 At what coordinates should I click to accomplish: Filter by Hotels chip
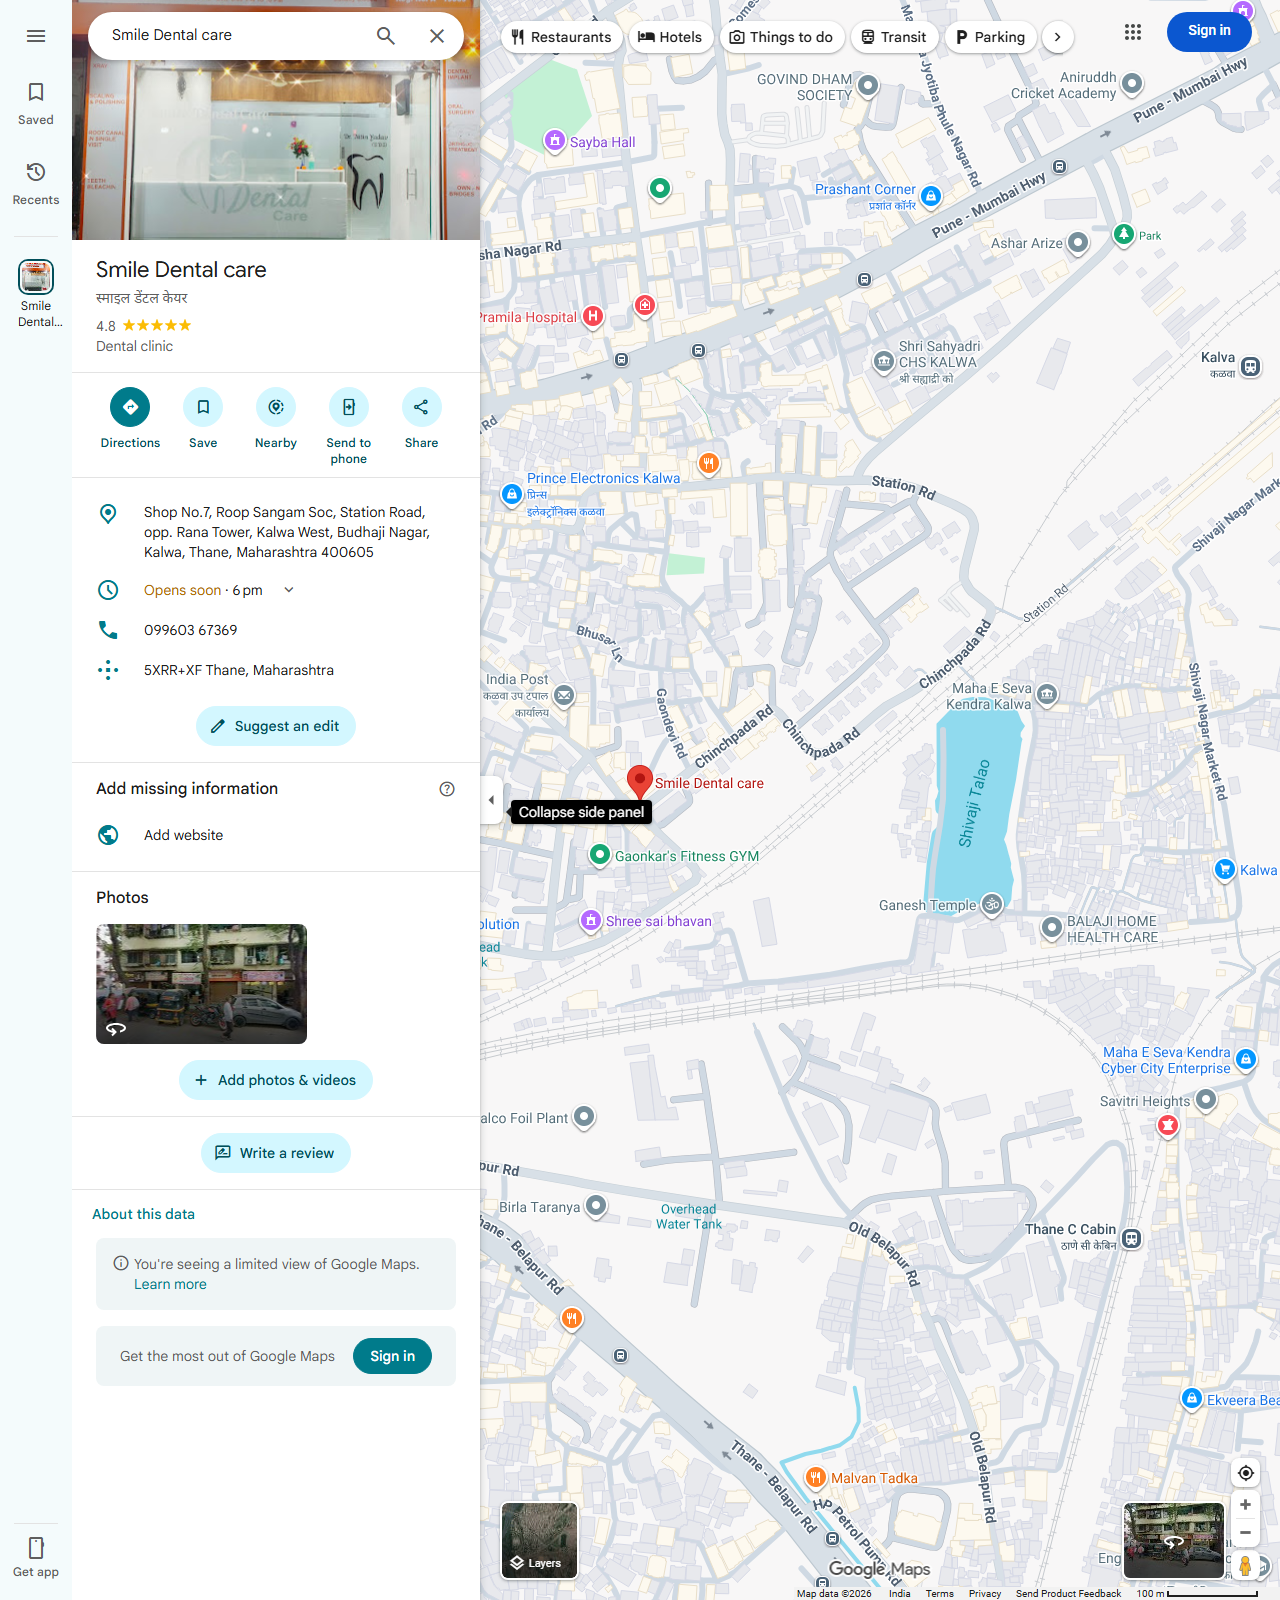(x=670, y=37)
